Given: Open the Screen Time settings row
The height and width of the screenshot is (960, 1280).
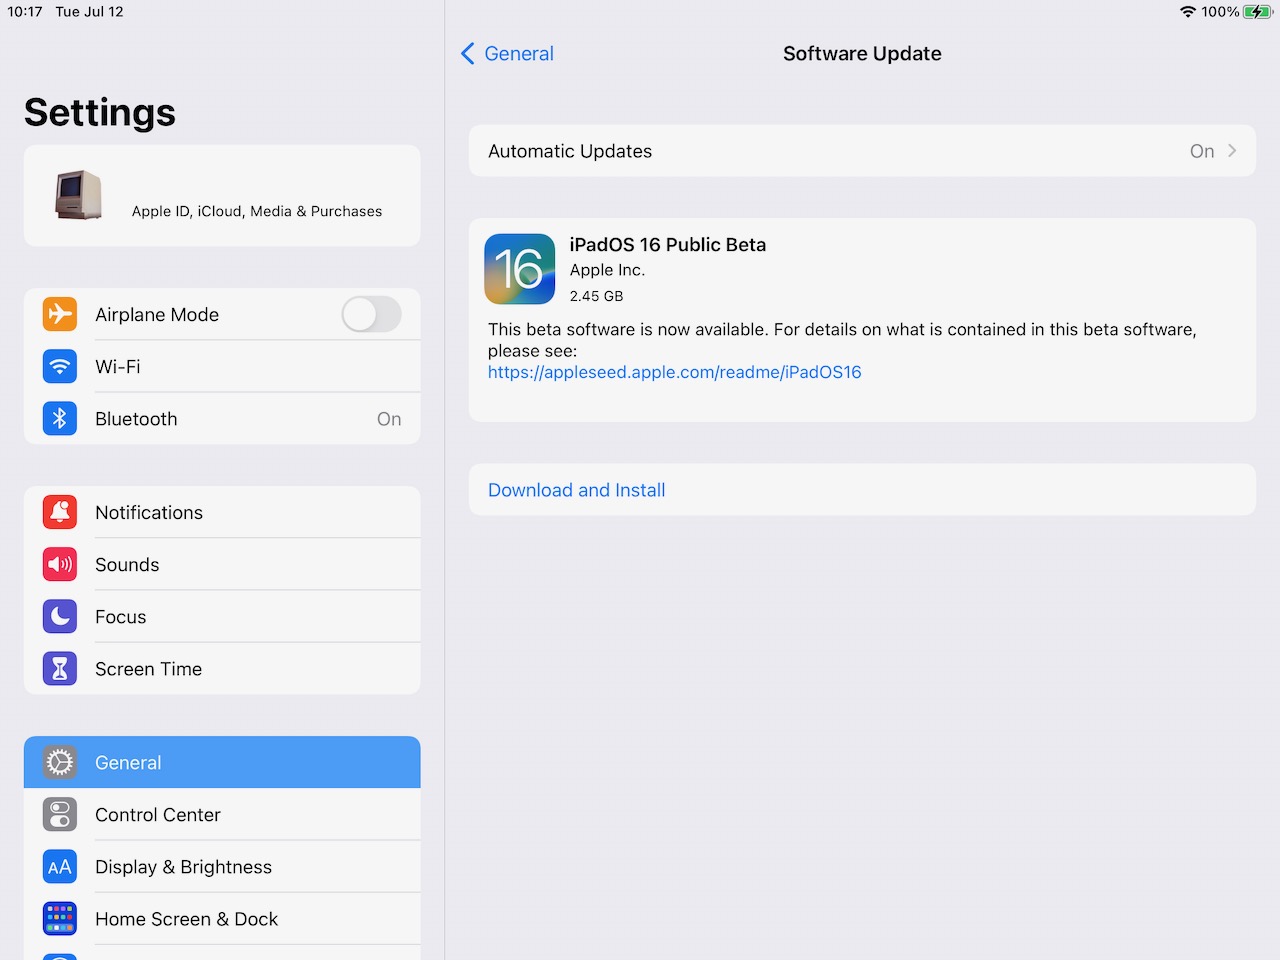Looking at the screenshot, I should 222,668.
